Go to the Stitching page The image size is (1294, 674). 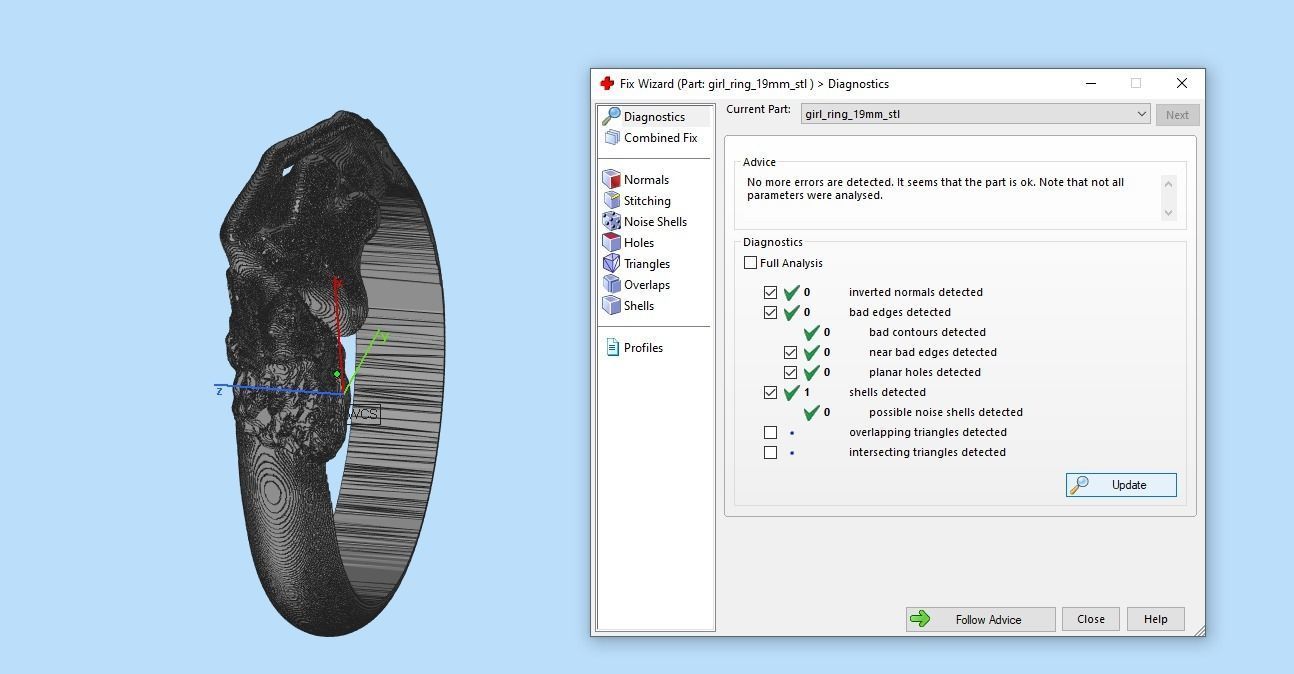click(x=647, y=200)
